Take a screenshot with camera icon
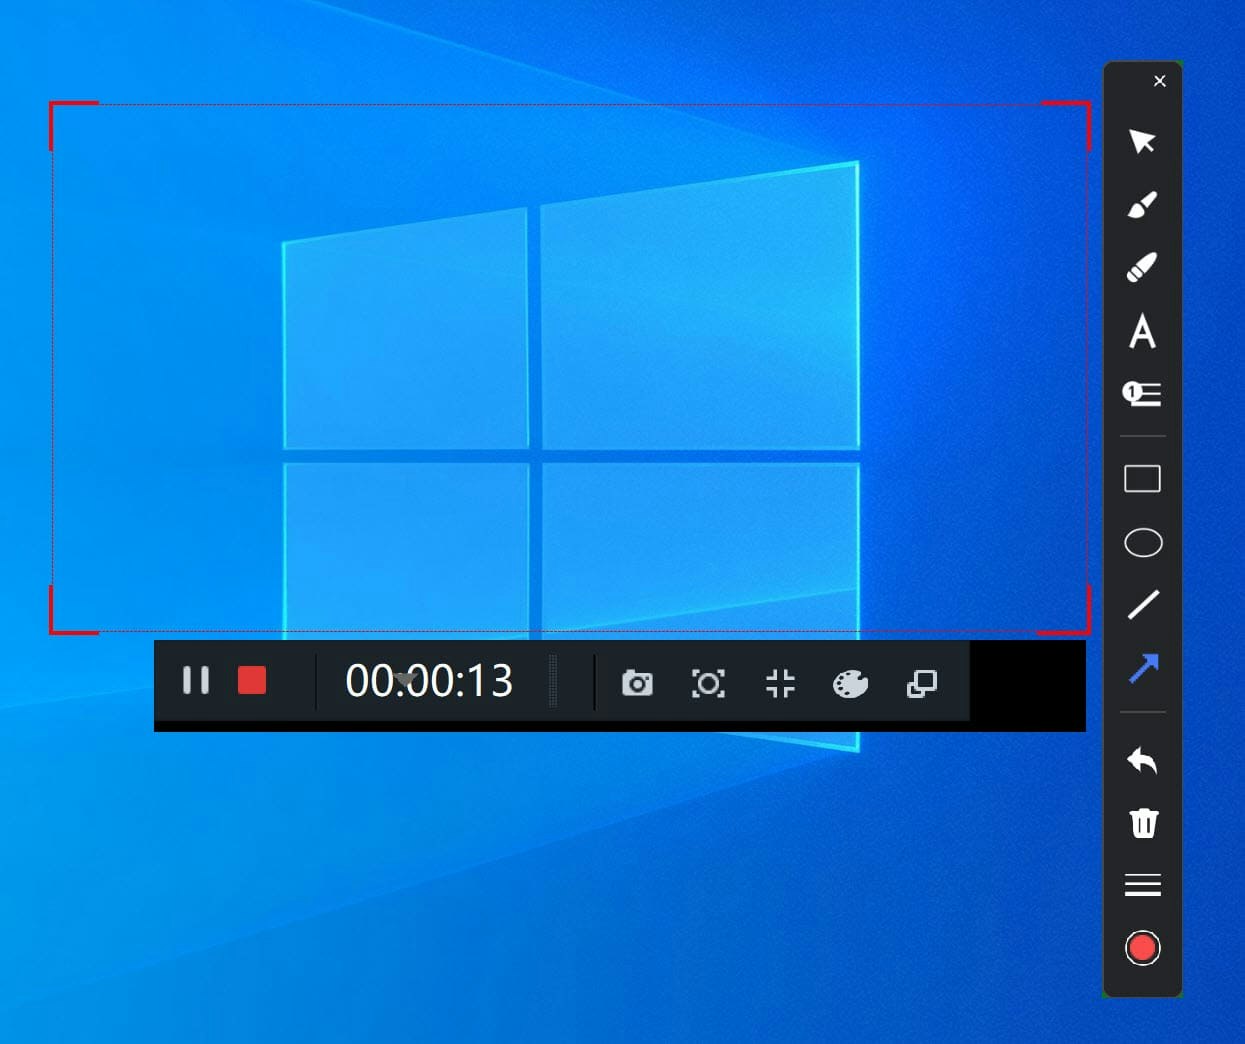This screenshot has height=1044, width=1245. (x=637, y=683)
